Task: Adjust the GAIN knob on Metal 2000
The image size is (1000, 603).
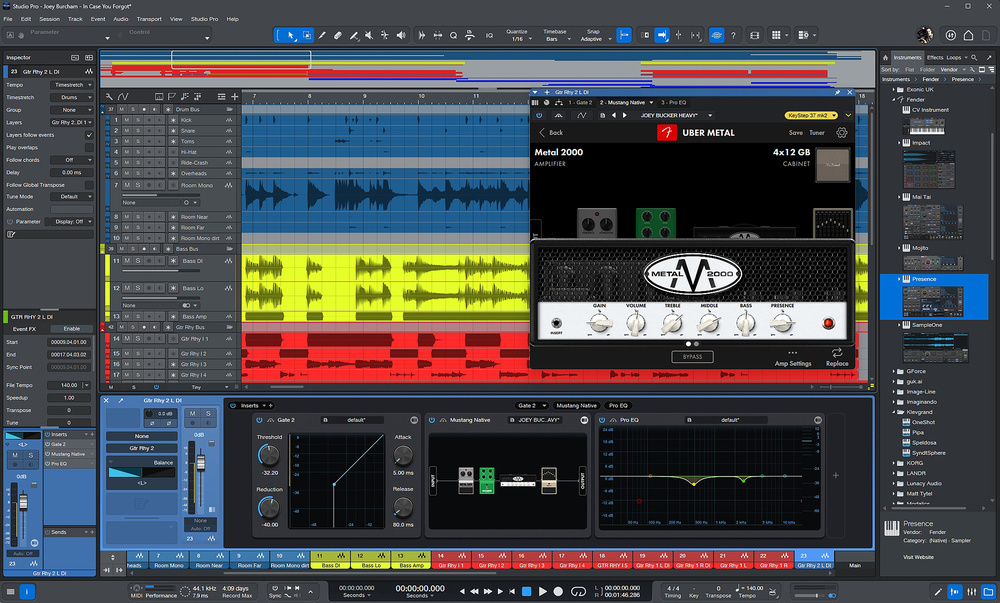Action: tap(599, 322)
